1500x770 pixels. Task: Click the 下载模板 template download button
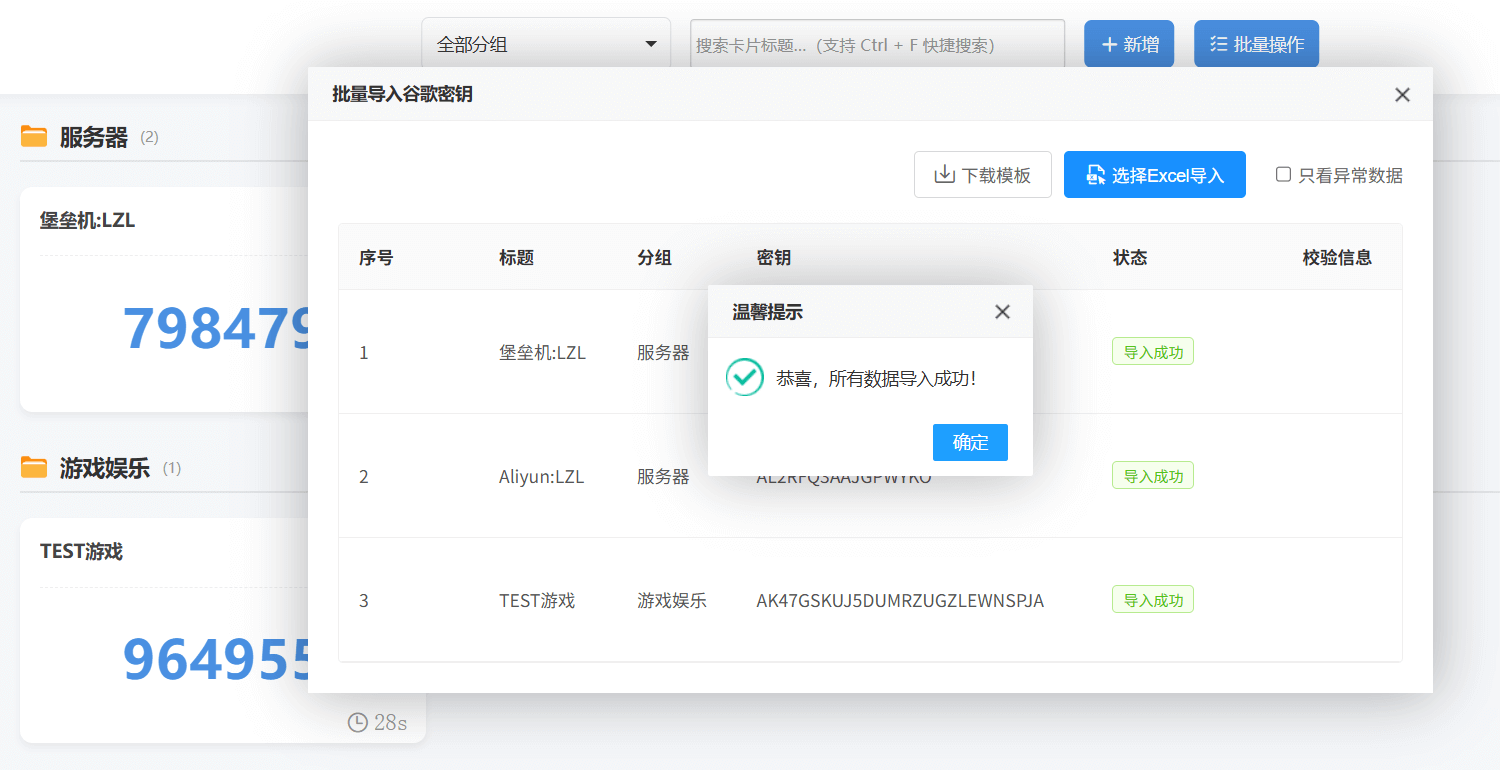click(983, 174)
